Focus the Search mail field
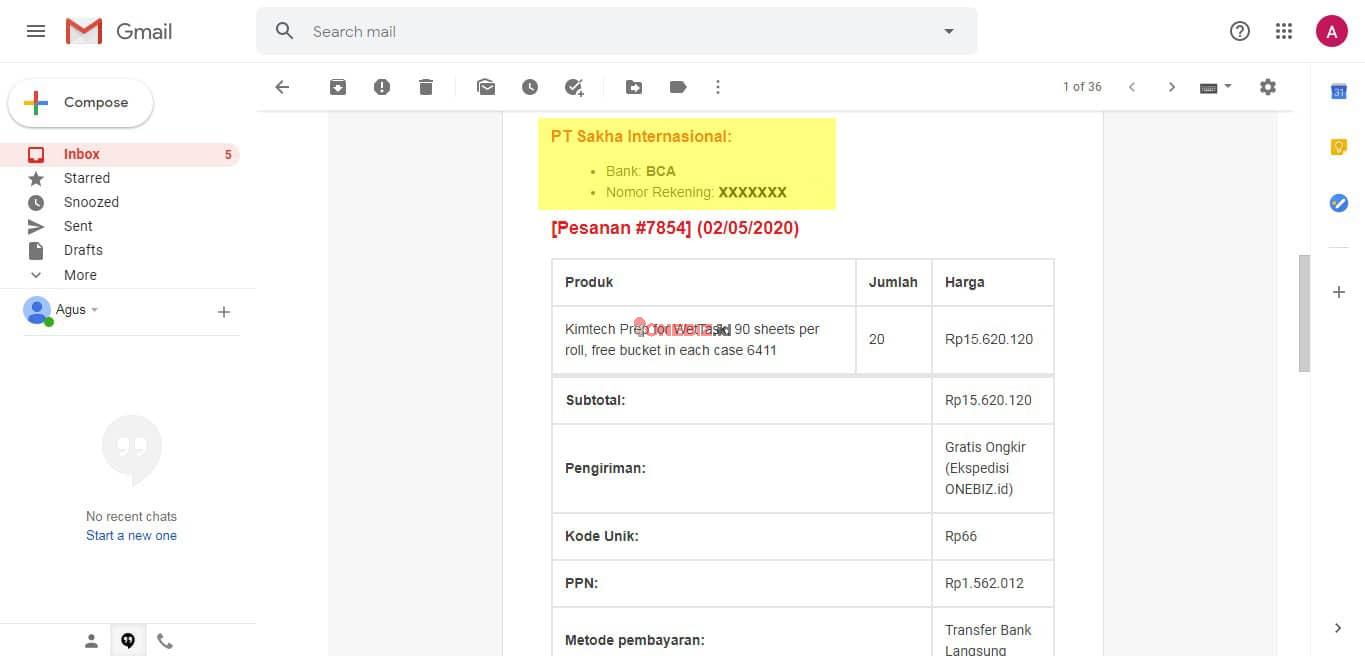 coord(616,31)
